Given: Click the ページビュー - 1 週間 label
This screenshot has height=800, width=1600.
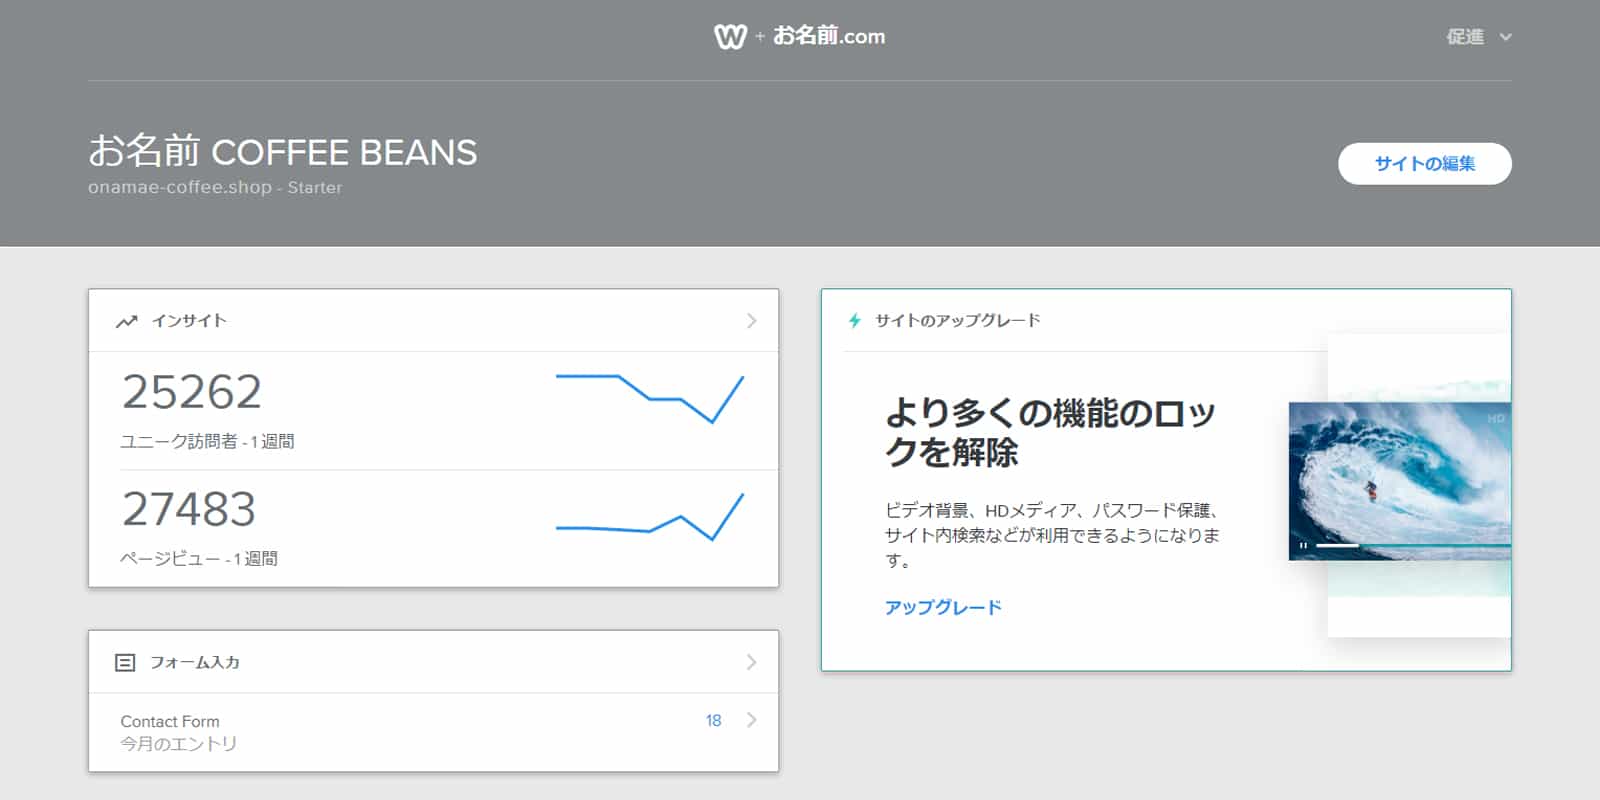Looking at the screenshot, I should (x=199, y=558).
